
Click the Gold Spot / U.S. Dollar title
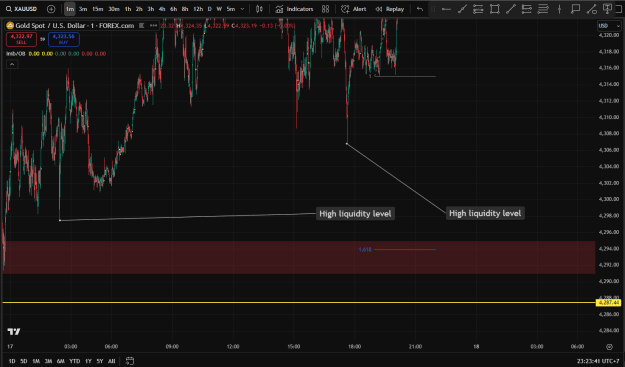pos(75,26)
